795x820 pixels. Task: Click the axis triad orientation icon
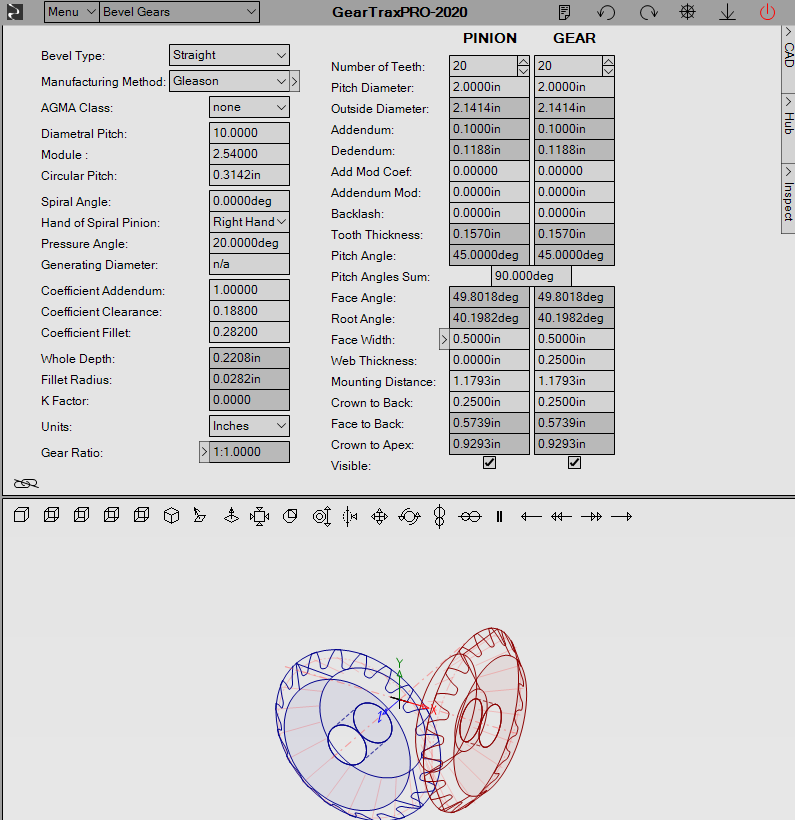231,516
